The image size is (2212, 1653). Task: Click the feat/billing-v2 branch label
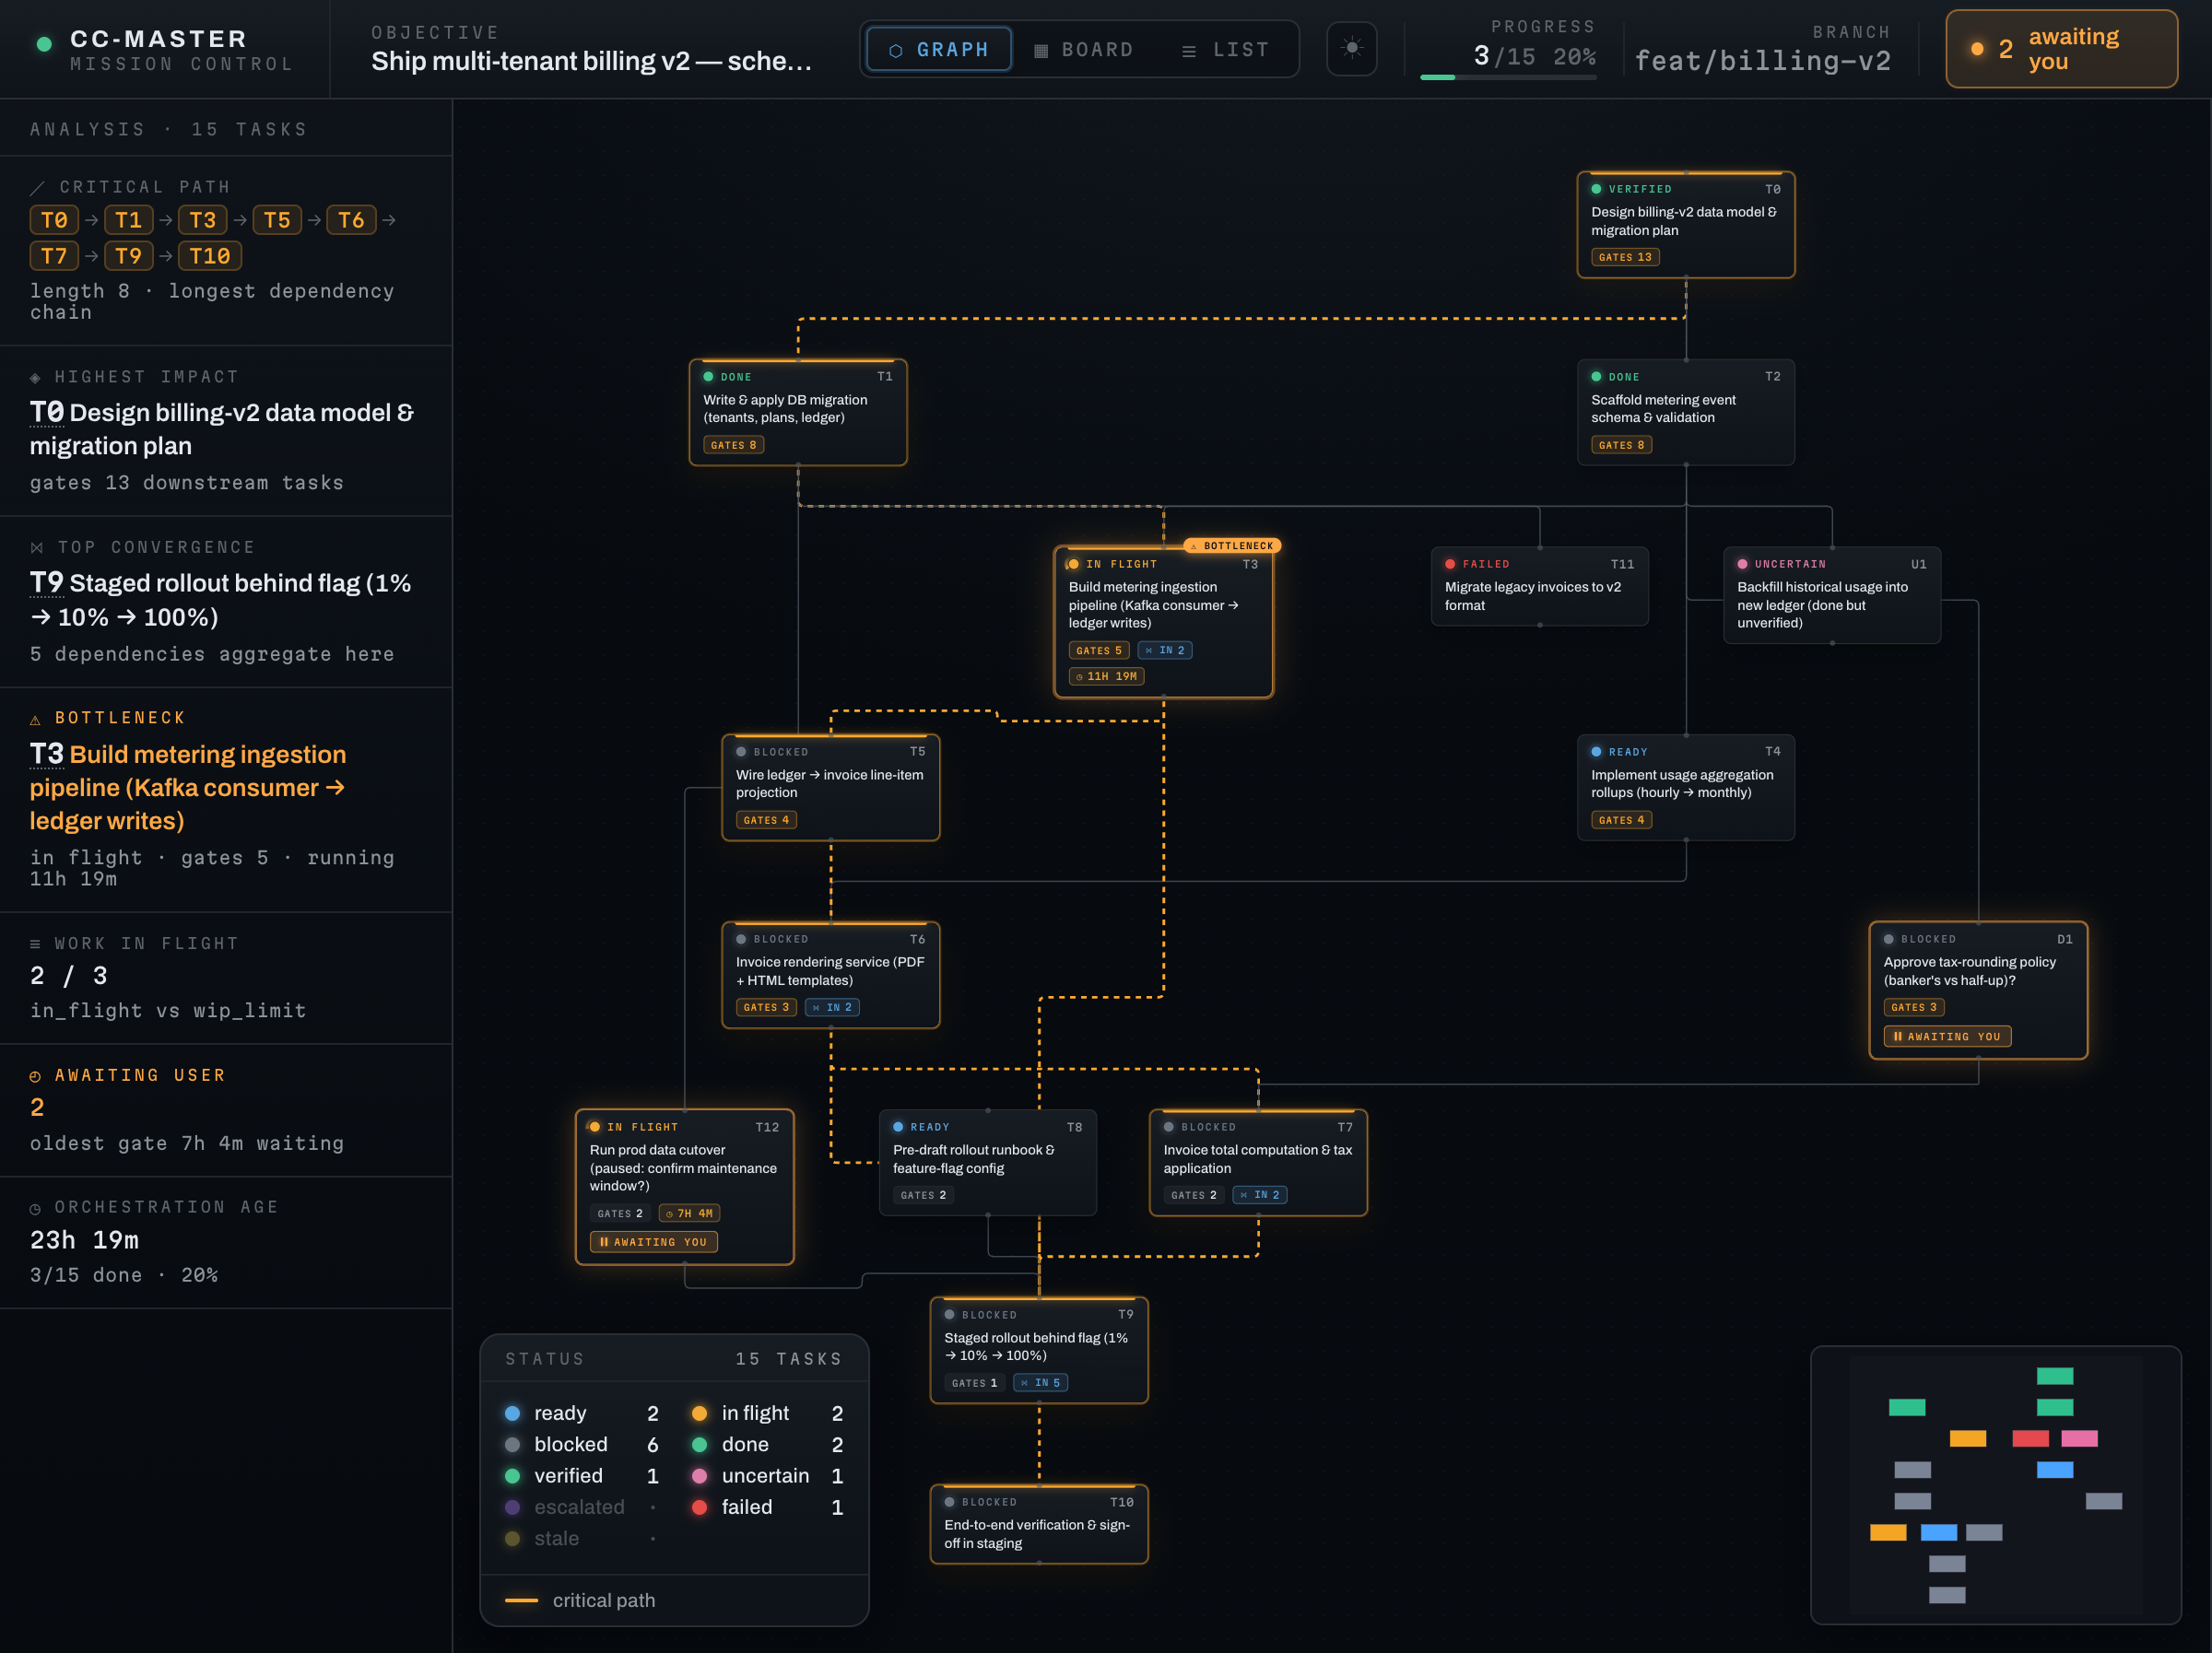(1763, 61)
